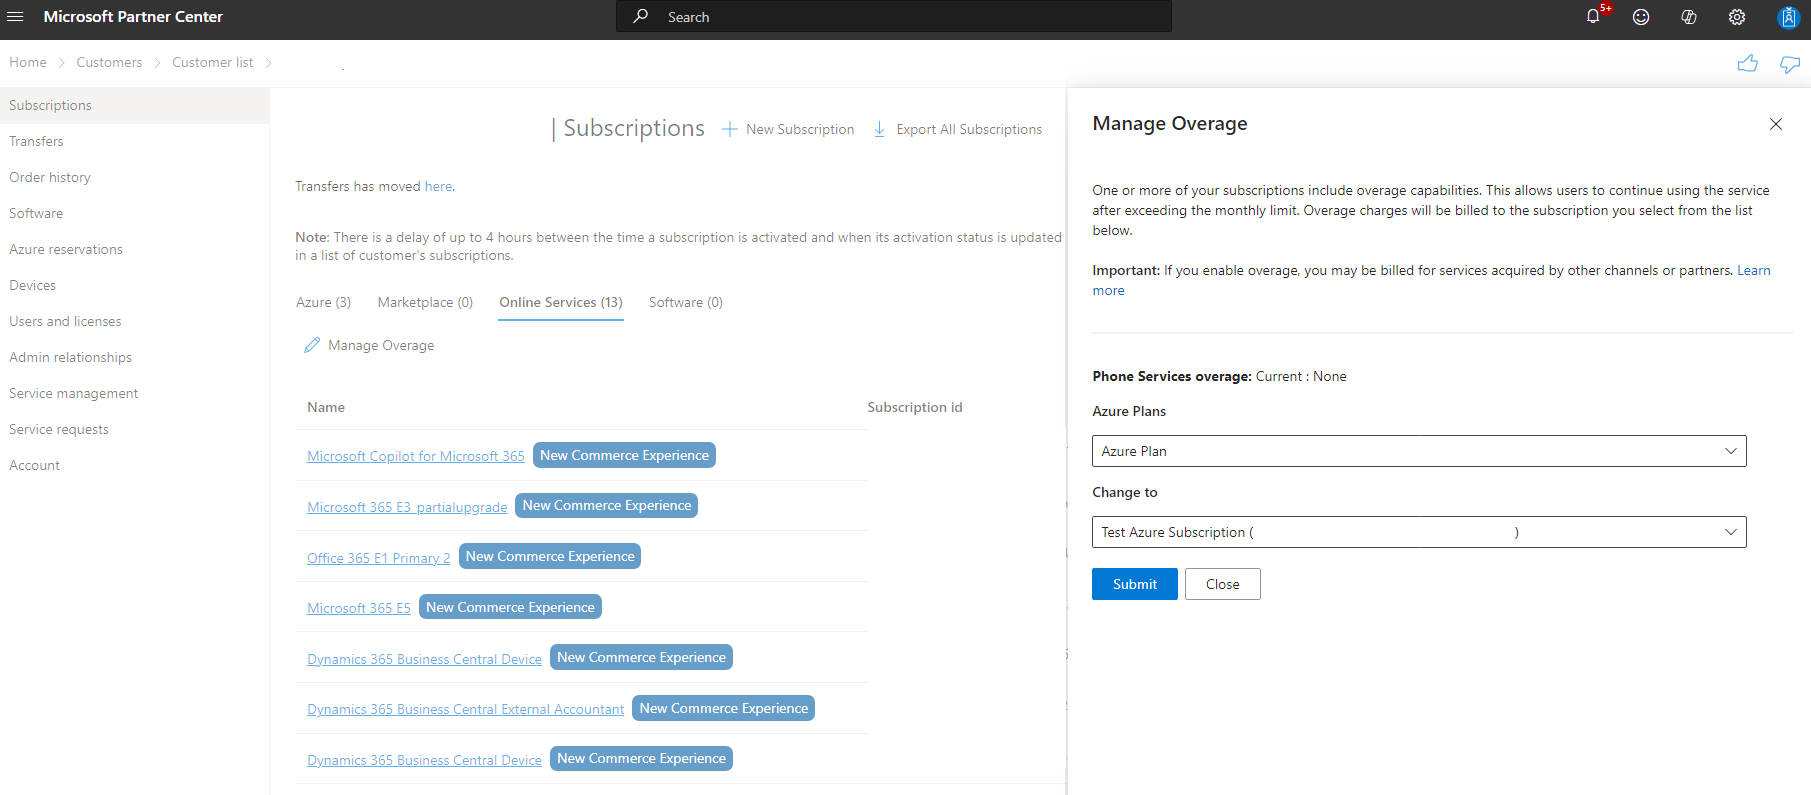1811x795 pixels.
Task: Close the Manage Overage panel
Action: (x=1776, y=124)
